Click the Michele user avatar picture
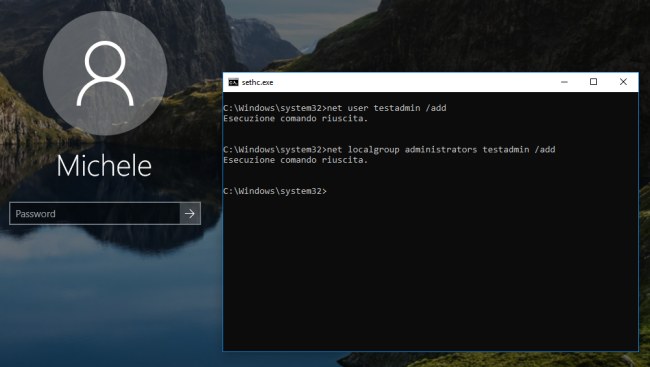 [x=105, y=73]
